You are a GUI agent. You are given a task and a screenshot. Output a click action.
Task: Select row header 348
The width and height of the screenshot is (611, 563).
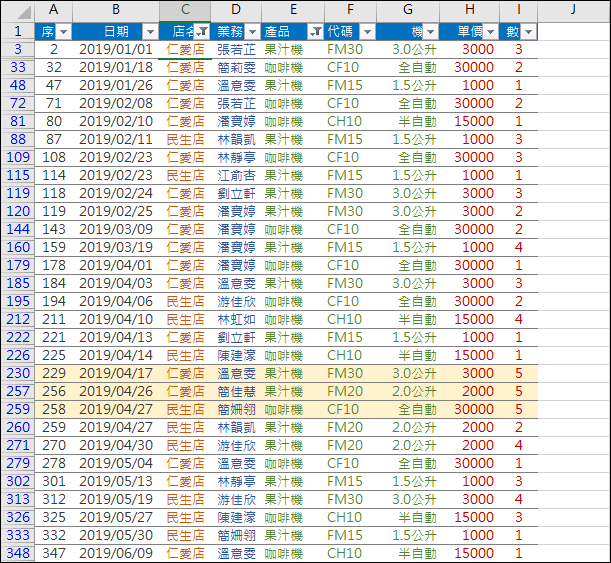coord(18,553)
